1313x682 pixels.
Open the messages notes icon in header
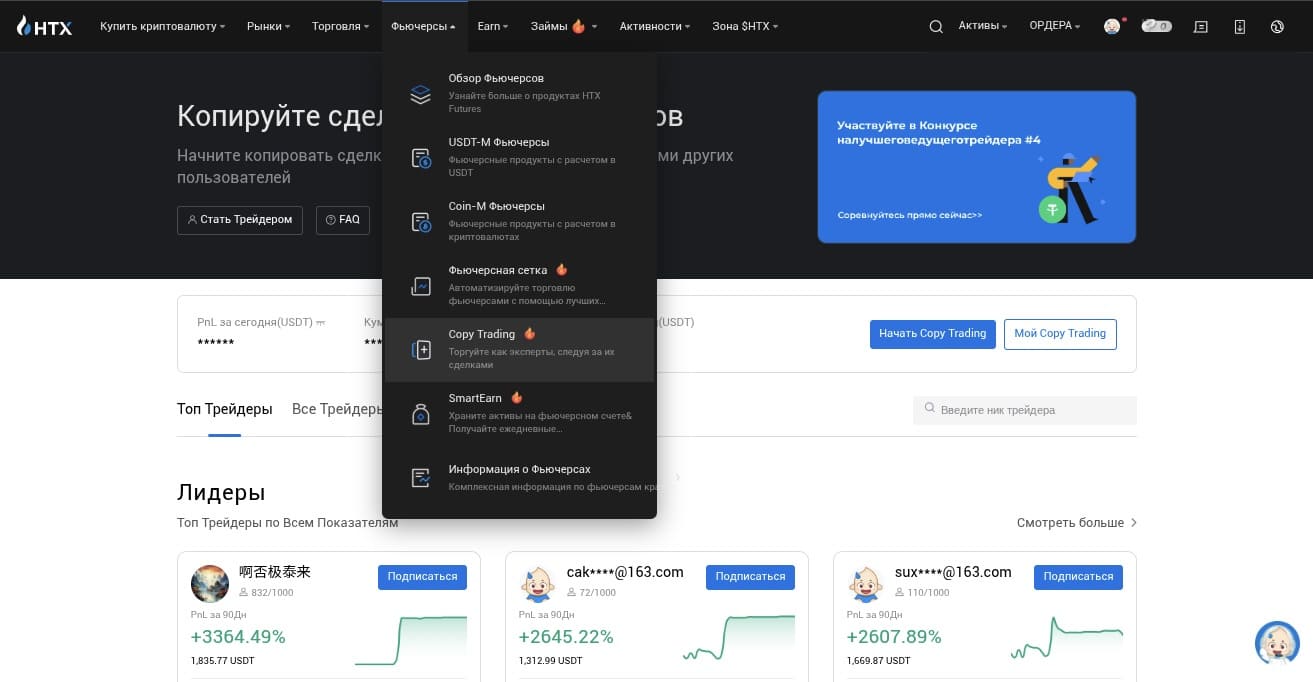(1201, 27)
